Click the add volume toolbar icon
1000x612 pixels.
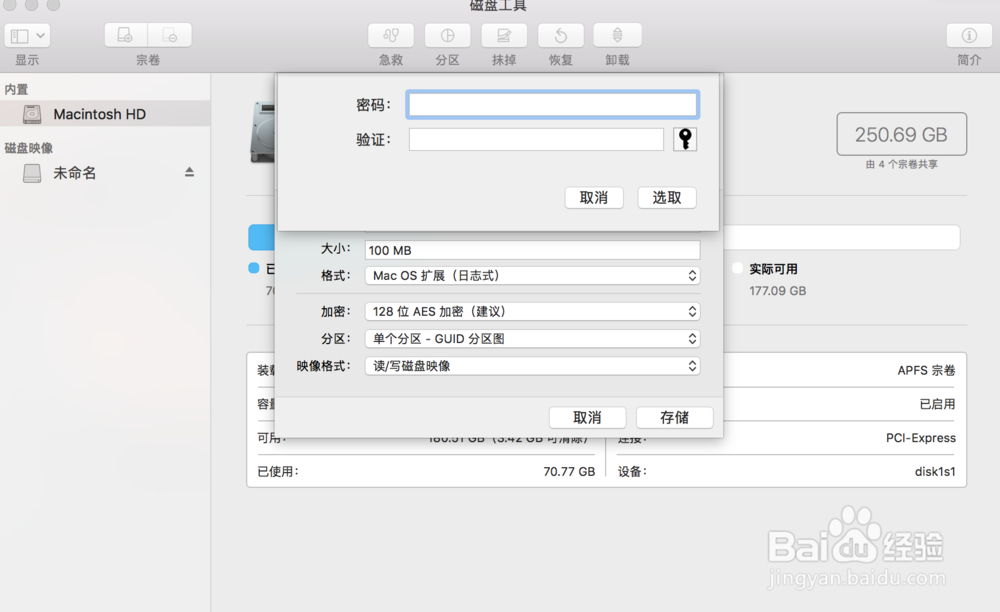pyautogui.click(x=126, y=35)
